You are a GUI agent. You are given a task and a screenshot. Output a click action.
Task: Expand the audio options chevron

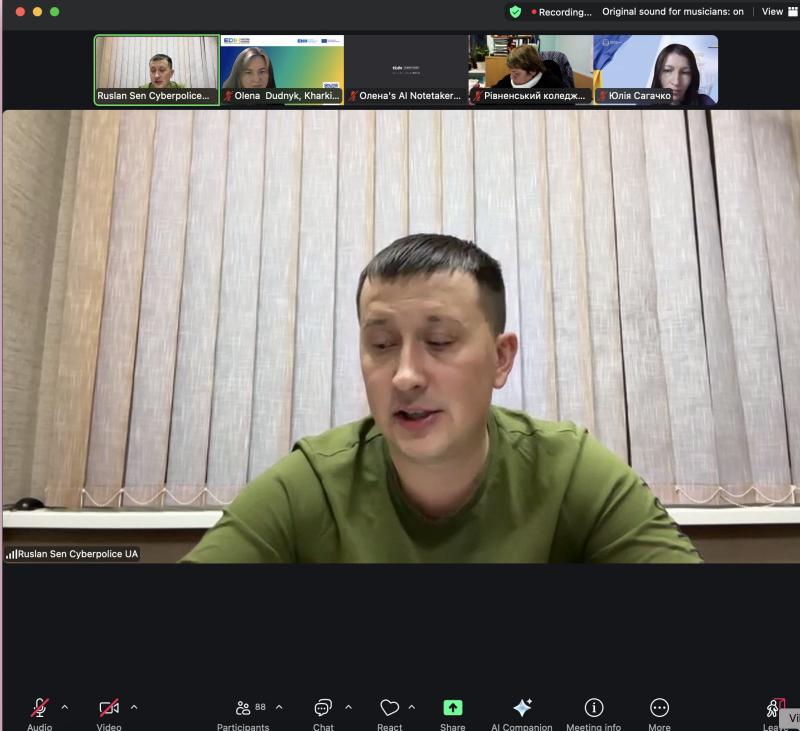click(x=65, y=707)
